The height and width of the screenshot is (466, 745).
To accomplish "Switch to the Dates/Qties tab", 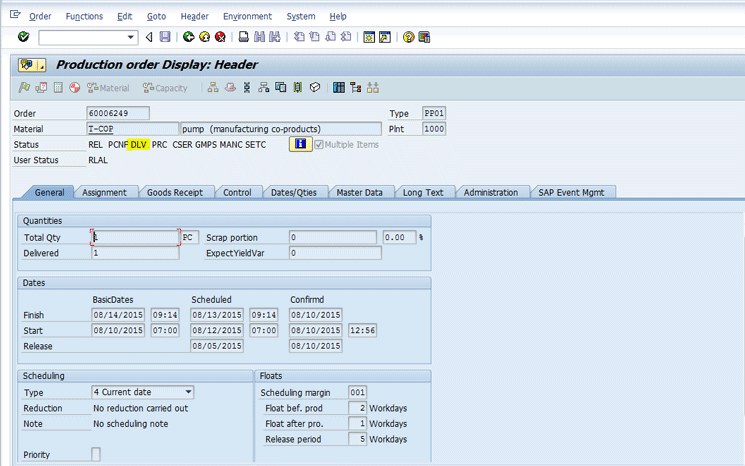I will [295, 192].
